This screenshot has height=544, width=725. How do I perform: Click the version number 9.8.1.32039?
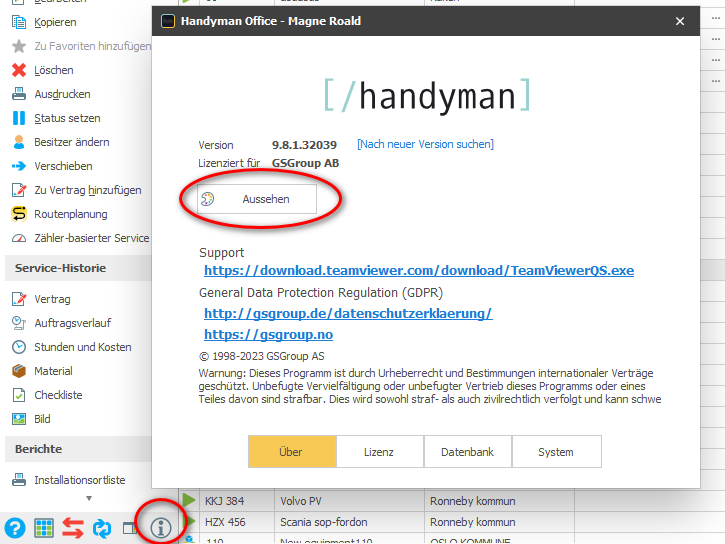pyautogui.click(x=304, y=145)
